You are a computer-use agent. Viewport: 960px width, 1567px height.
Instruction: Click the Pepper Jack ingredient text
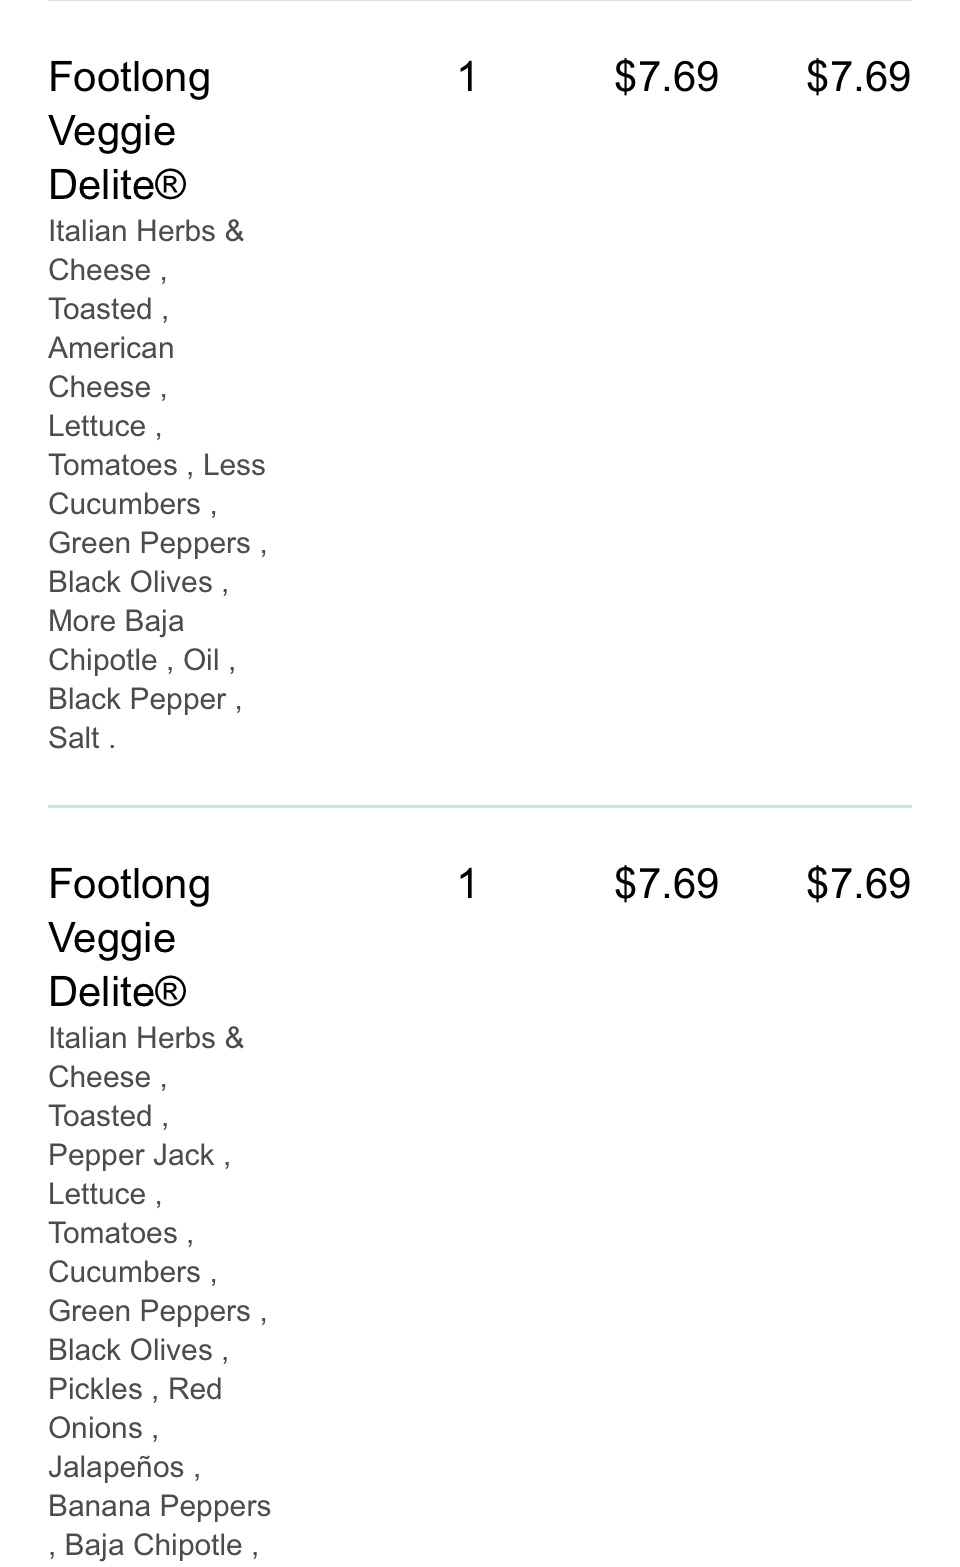pos(131,1156)
